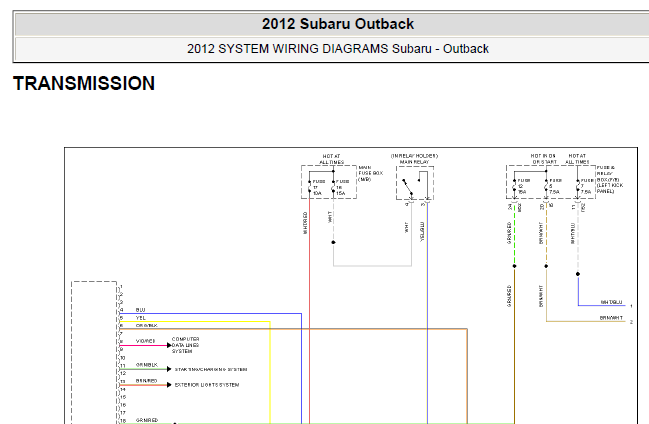The width and height of the screenshot is (649, 424).
Task: Click the HOT IN ON OR START label
Action: click(x=543, y=159)
